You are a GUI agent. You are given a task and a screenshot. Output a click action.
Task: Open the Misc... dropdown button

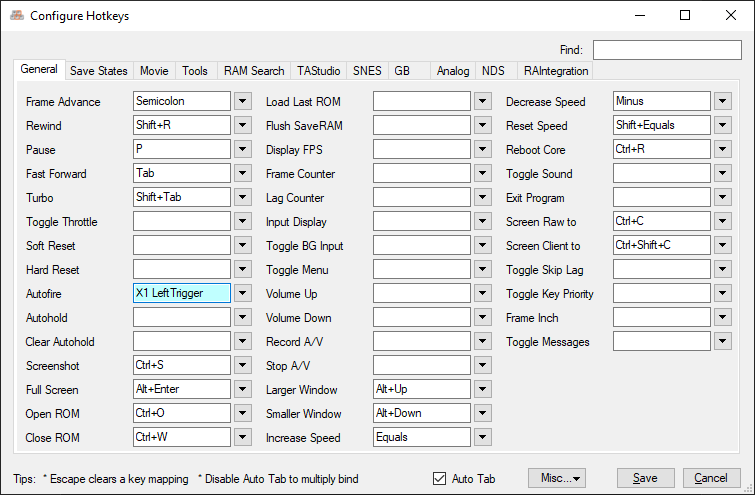pyautogui.click(x=557, y=478)
